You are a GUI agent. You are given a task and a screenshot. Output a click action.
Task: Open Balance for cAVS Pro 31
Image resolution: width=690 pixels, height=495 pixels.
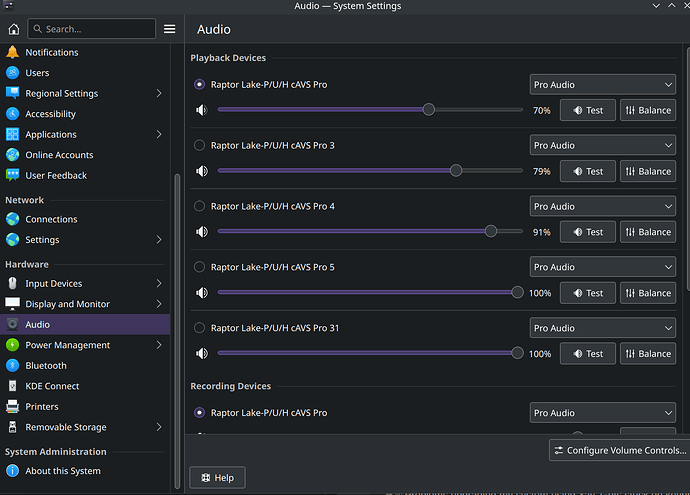(x=648, y=354)
